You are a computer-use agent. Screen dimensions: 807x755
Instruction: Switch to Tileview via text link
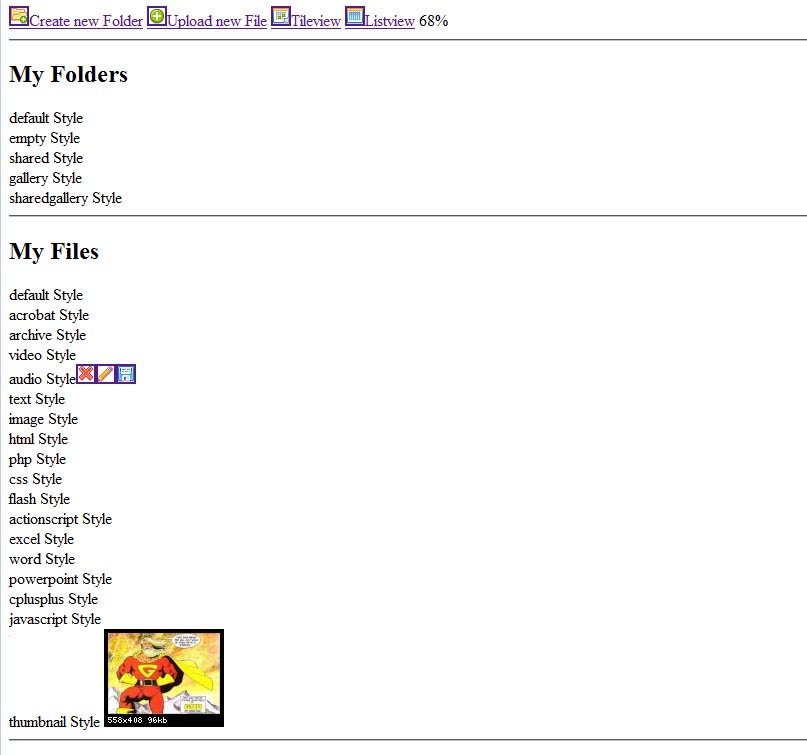tap(316, 22)
